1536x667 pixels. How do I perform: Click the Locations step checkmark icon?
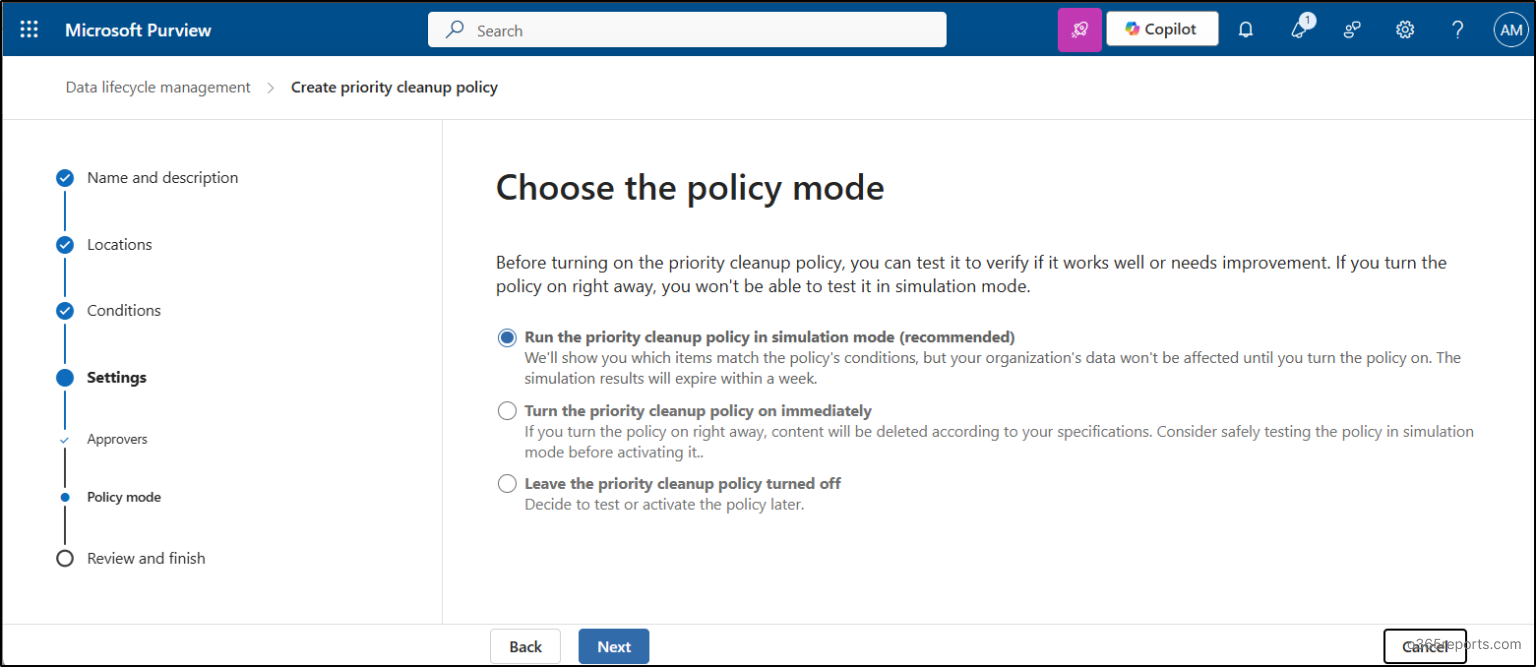(x=65, y=245)
